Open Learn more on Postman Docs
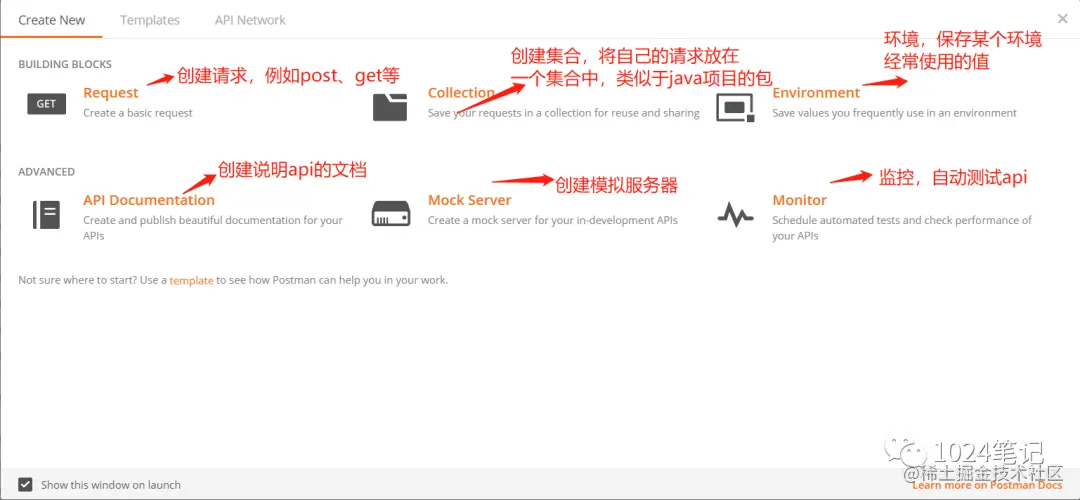Screen dimensions: 1080x500 (x=987, y=486)
